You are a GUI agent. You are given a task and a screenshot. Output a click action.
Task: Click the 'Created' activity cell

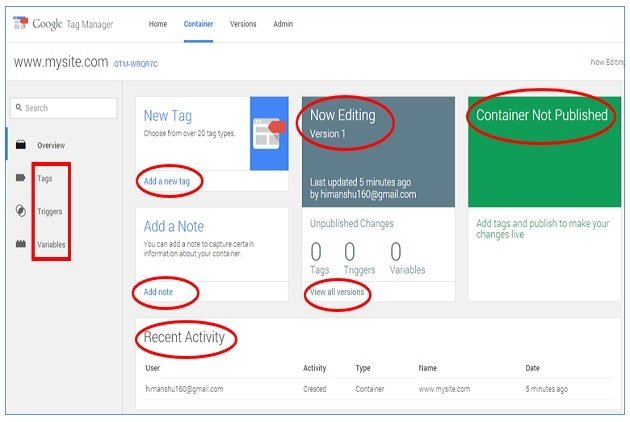pos(315,389)
